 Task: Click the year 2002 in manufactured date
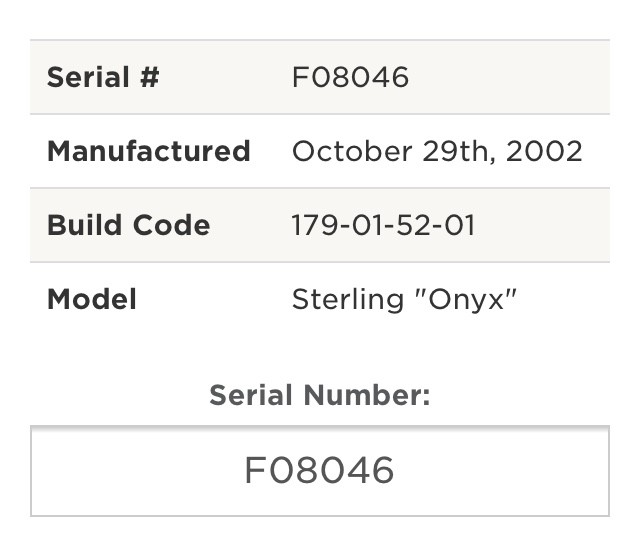544,151
